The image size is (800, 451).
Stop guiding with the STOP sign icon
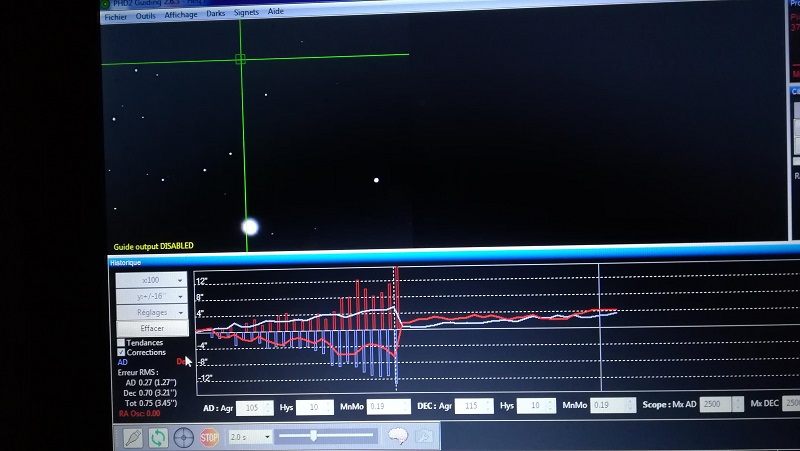(209, 438)
